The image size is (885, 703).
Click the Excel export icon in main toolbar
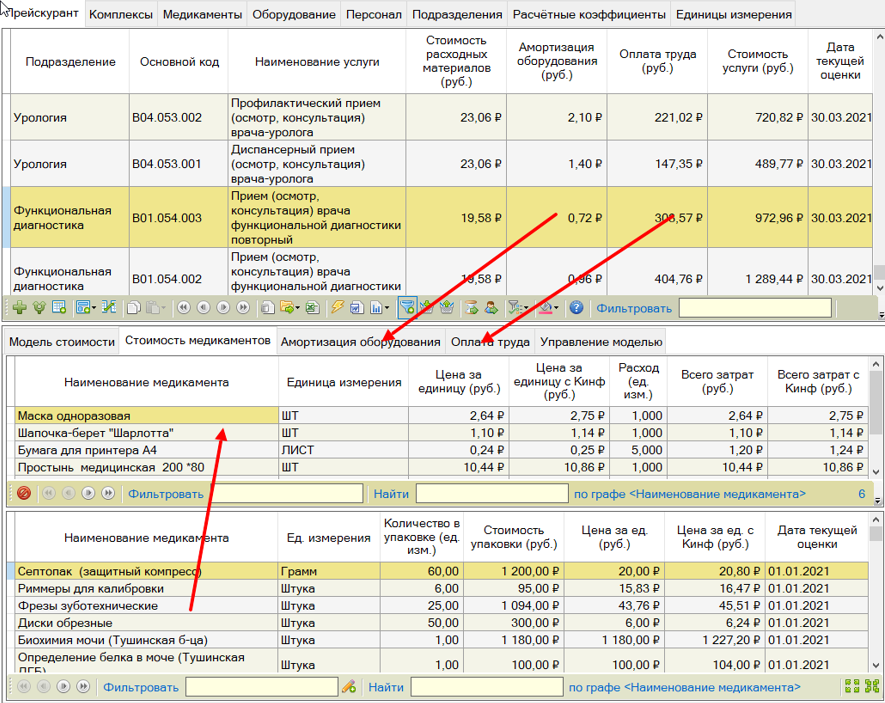[311, 307]
